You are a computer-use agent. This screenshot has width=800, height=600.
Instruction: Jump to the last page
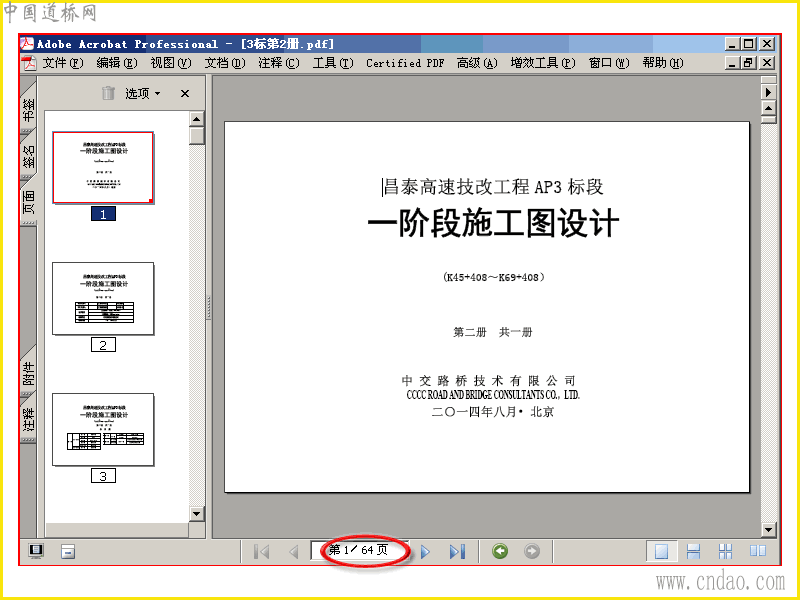457,552
